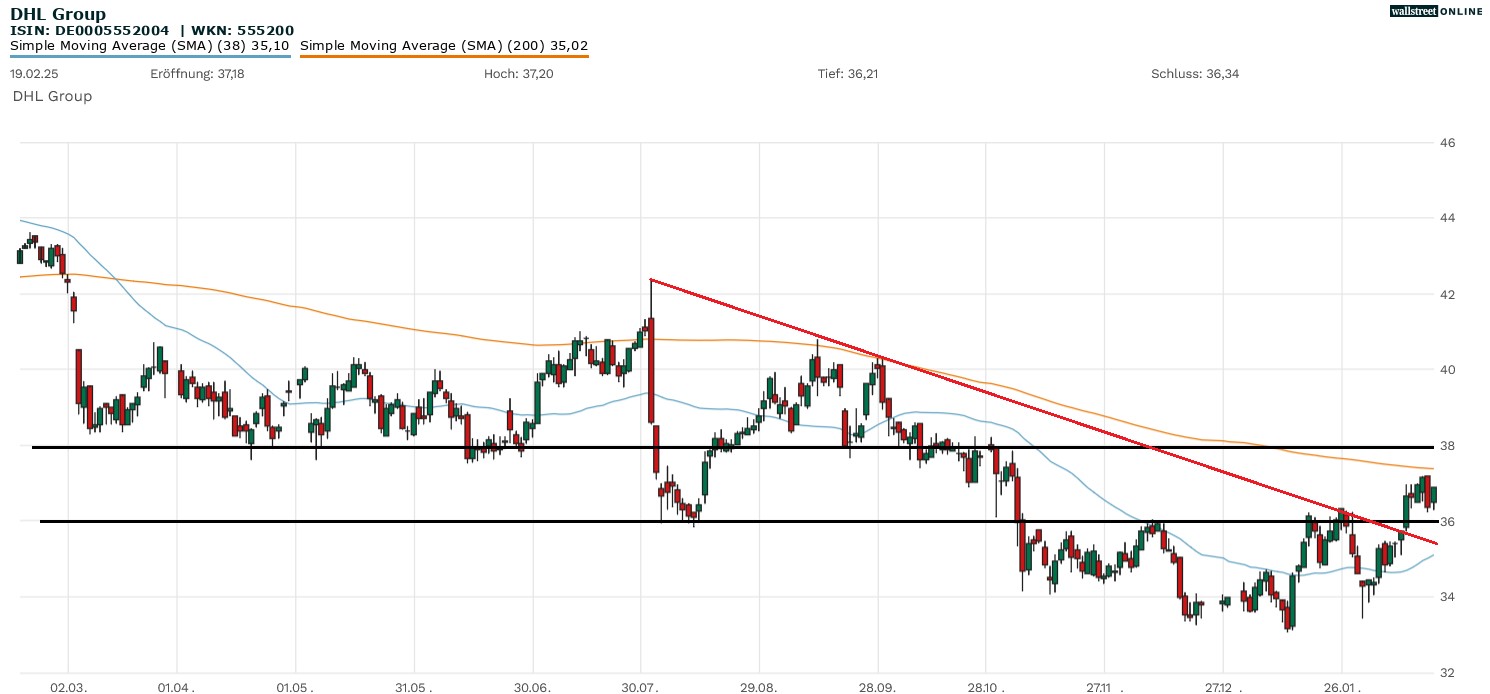Click the SMA (200) legend label
This screenshot has width=1490, height=694.
(x=443, y=45)
